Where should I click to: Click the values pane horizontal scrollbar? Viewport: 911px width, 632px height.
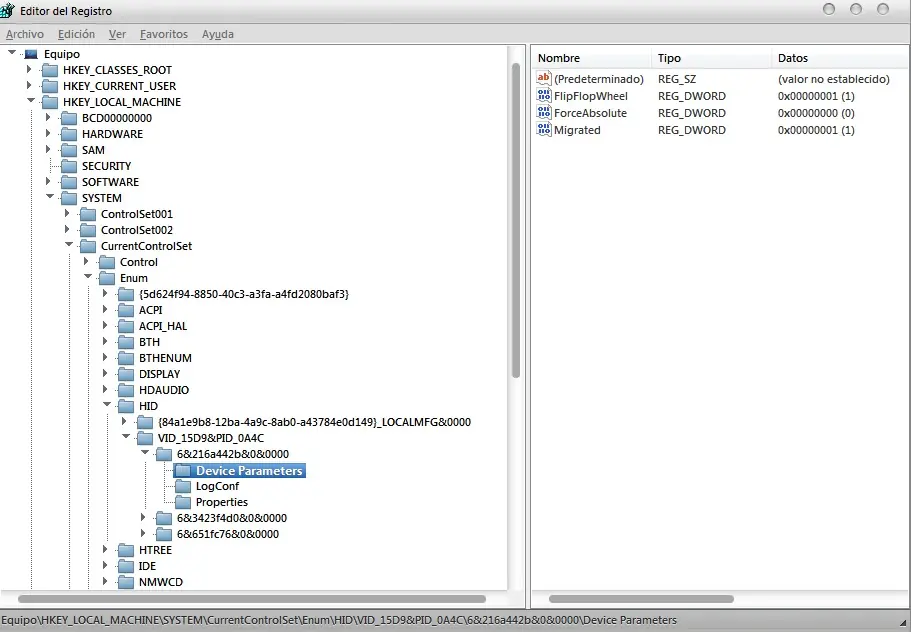tap(641, 599)
